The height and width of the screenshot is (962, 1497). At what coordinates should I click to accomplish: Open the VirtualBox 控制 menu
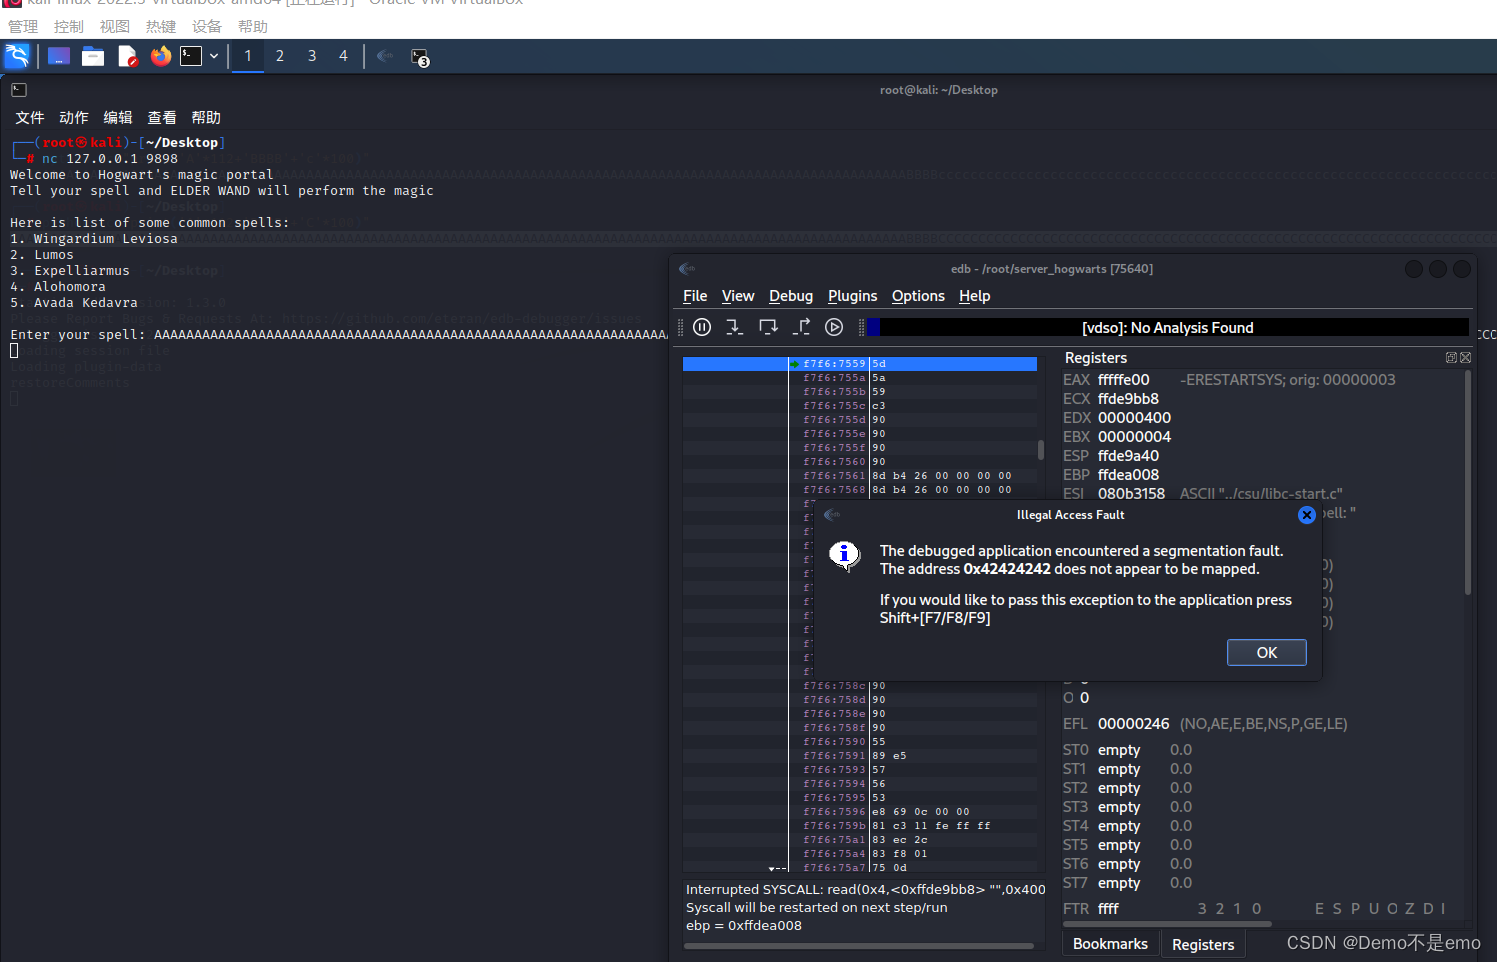[69, 26]
